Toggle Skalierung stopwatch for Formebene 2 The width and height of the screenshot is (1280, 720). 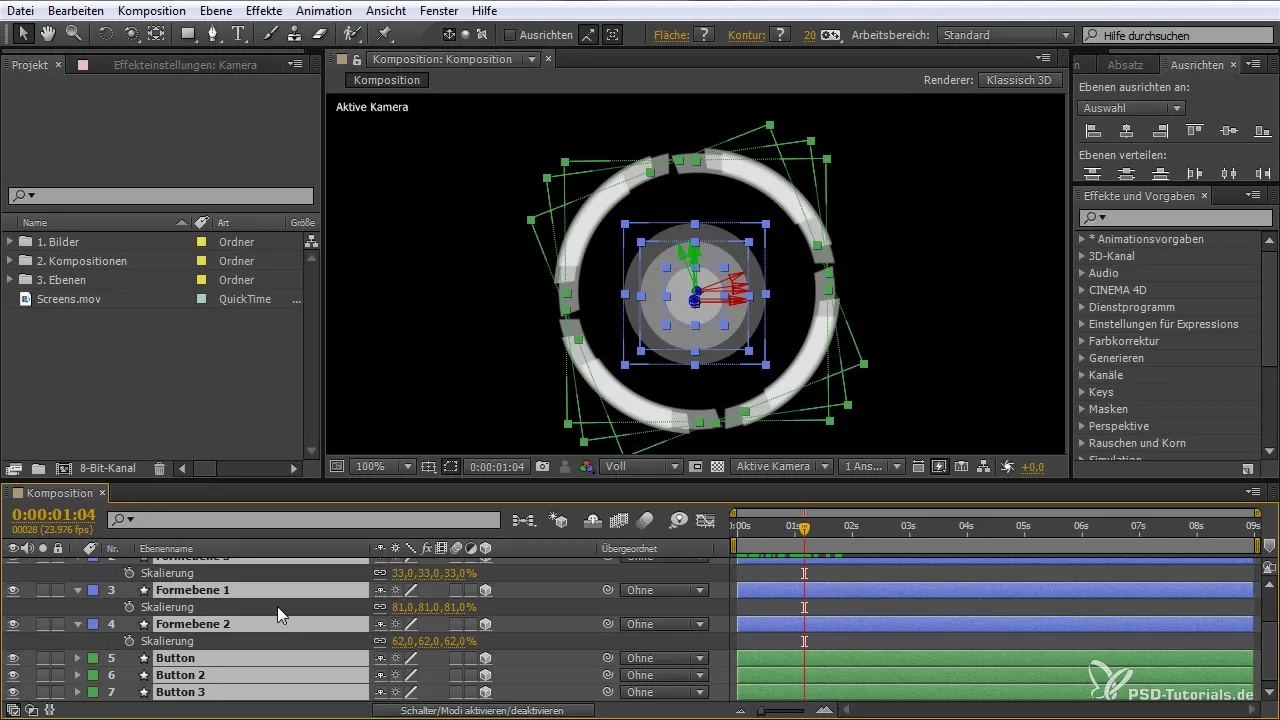tap(129, 641)
